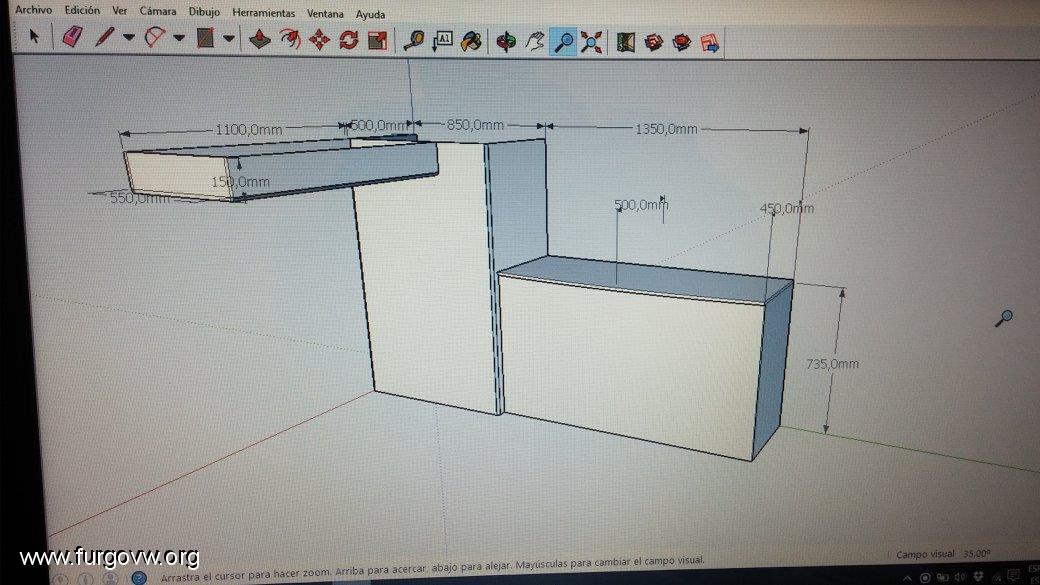Click the highlighted Zoom magnifier tool
This screenshot has height=585, width=1040.
coord(563,42)
